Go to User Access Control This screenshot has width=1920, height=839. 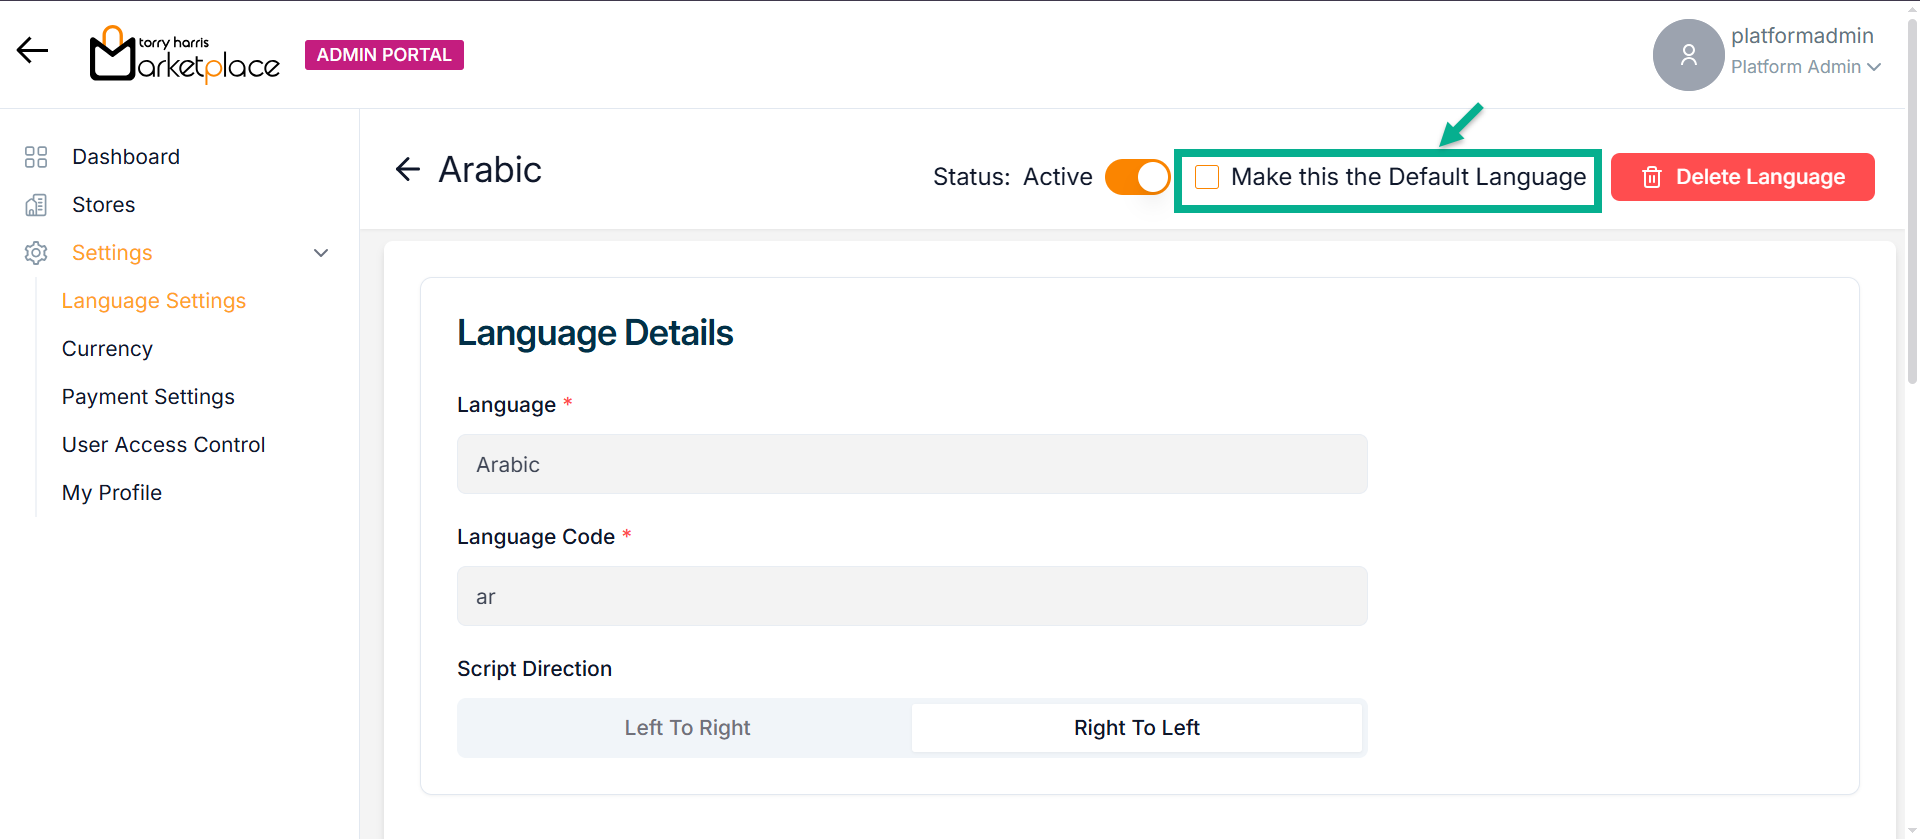[x=163, y=445]
